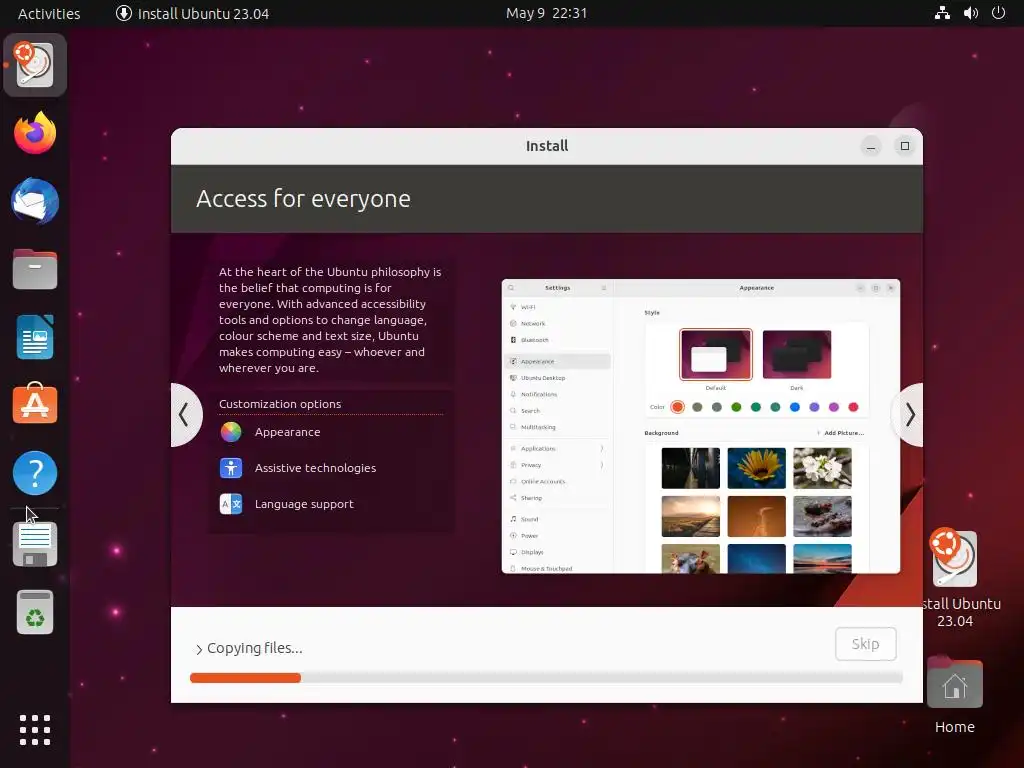The image size is (1024, 768).
Task: Select the Default style thumbnail
Action: (x=716, y=355)
